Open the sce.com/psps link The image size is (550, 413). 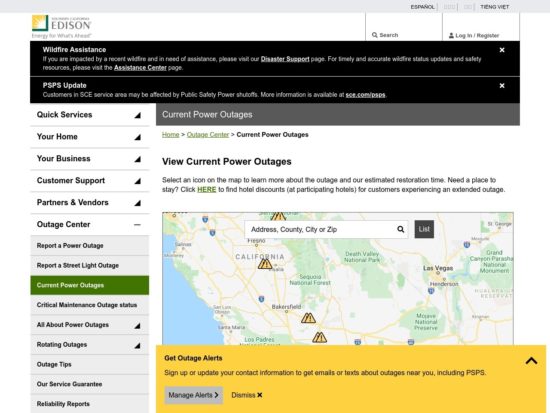pyautogui.click(x=365, y=95)
